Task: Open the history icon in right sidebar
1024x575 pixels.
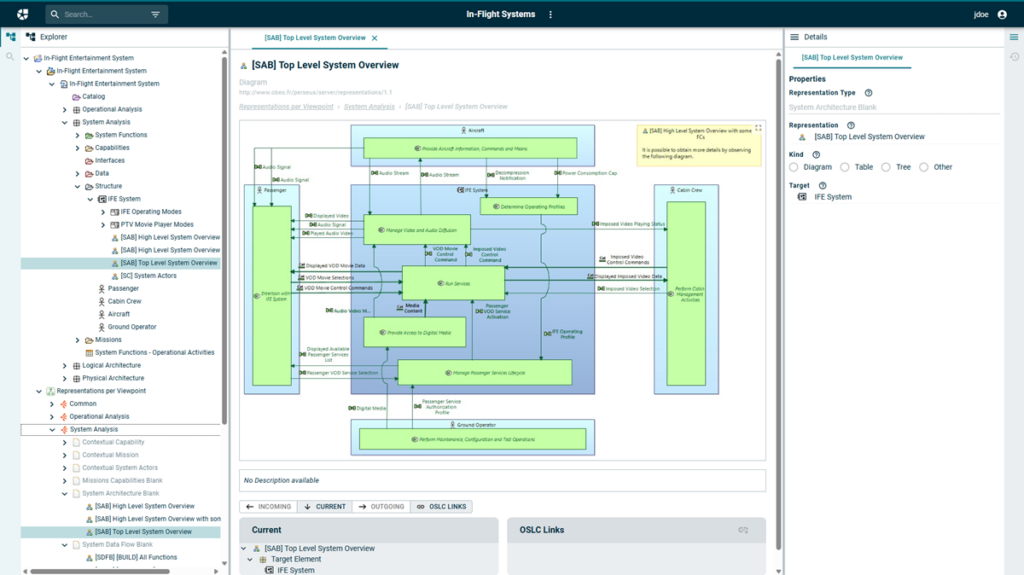Action: [1014, 56]
